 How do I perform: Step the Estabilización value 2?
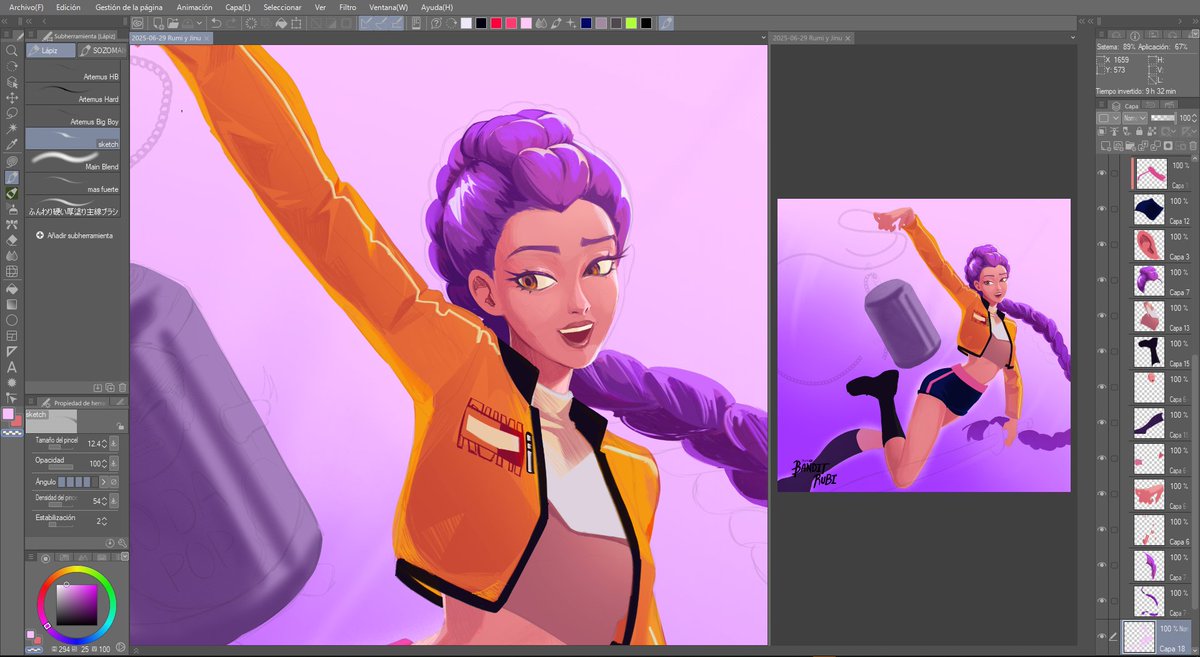coord(103,521)
